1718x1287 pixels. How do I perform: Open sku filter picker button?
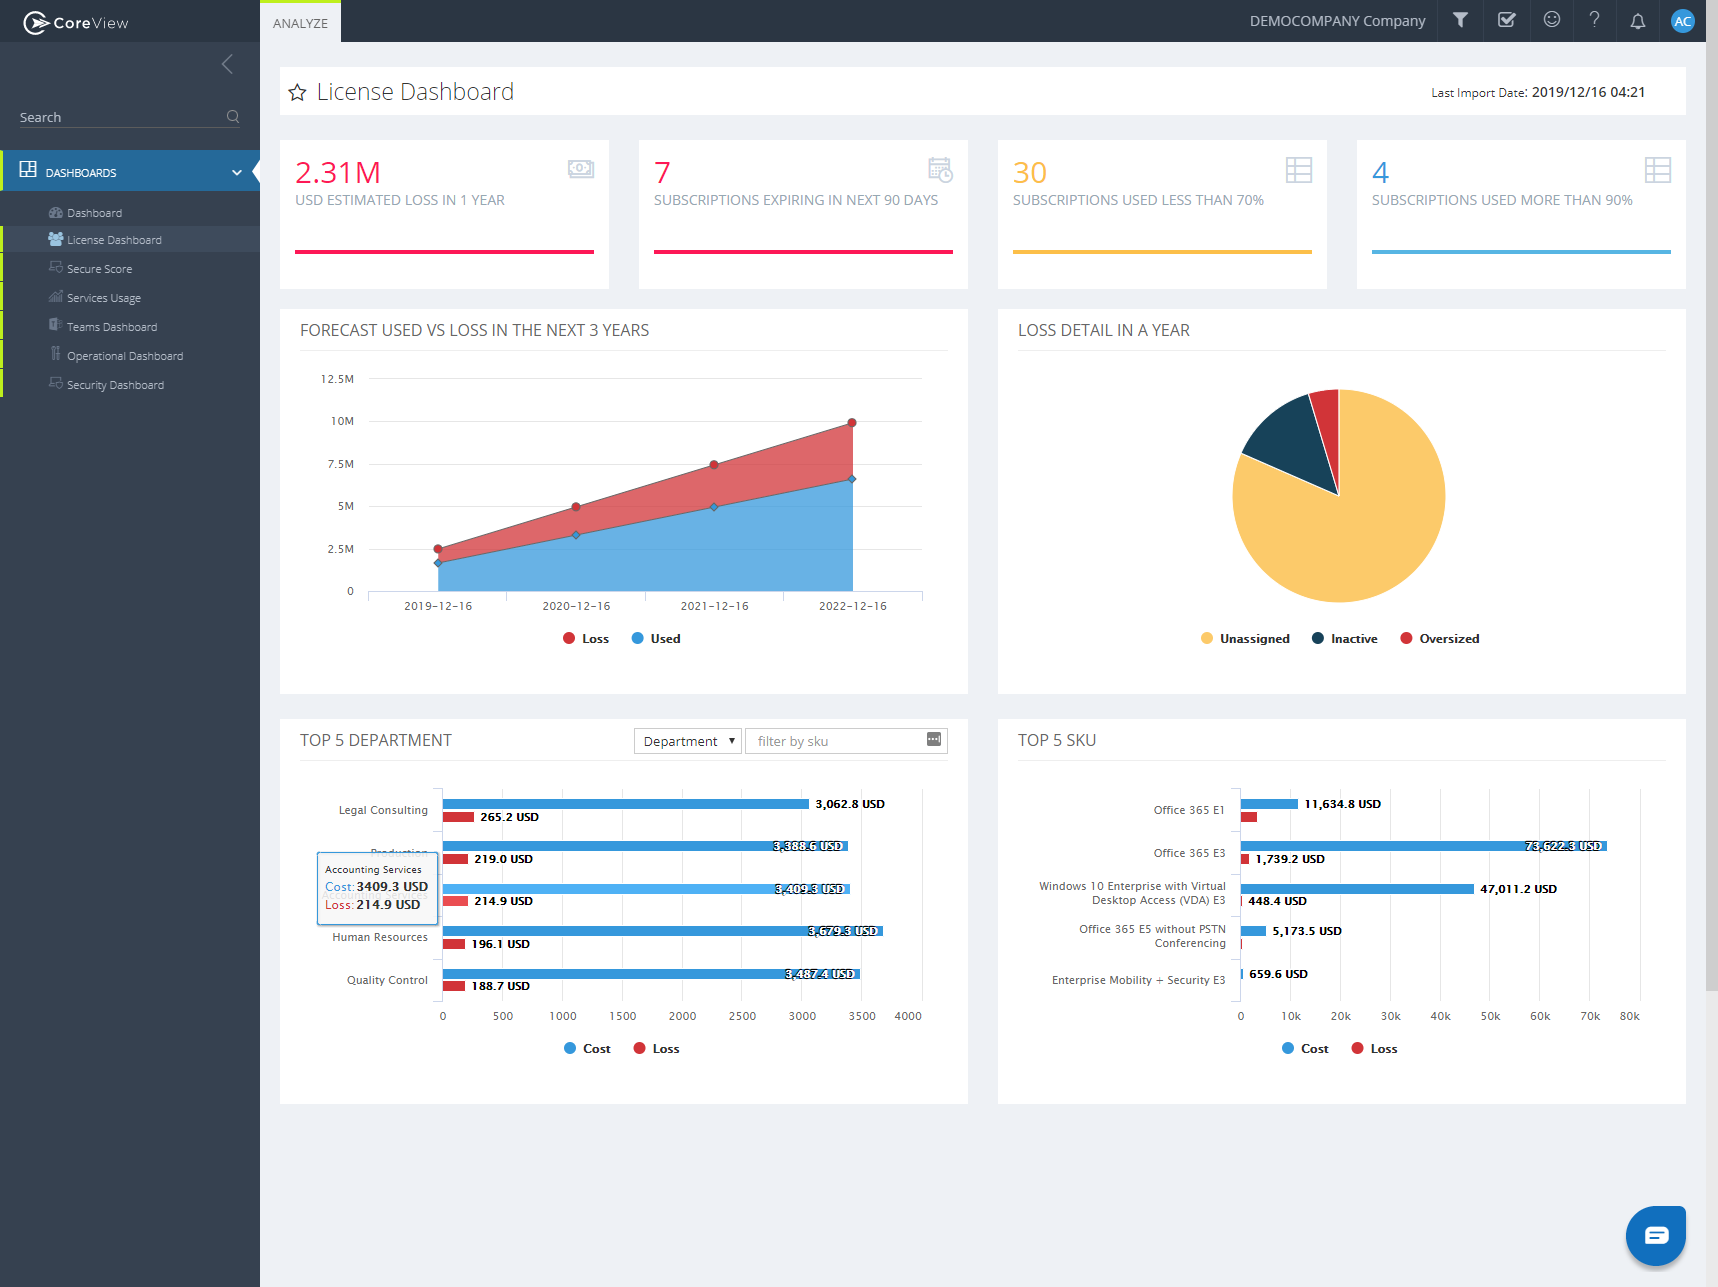click(933, 740)
